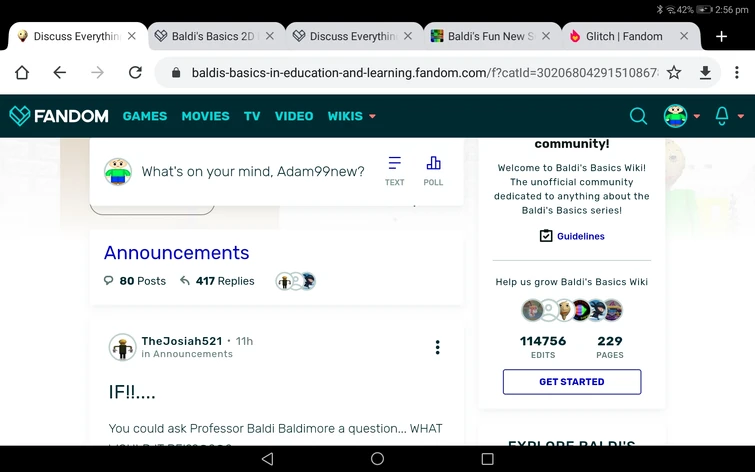
Task: Expand notifications dropdown arrow
Action: [x=741, y=116]
